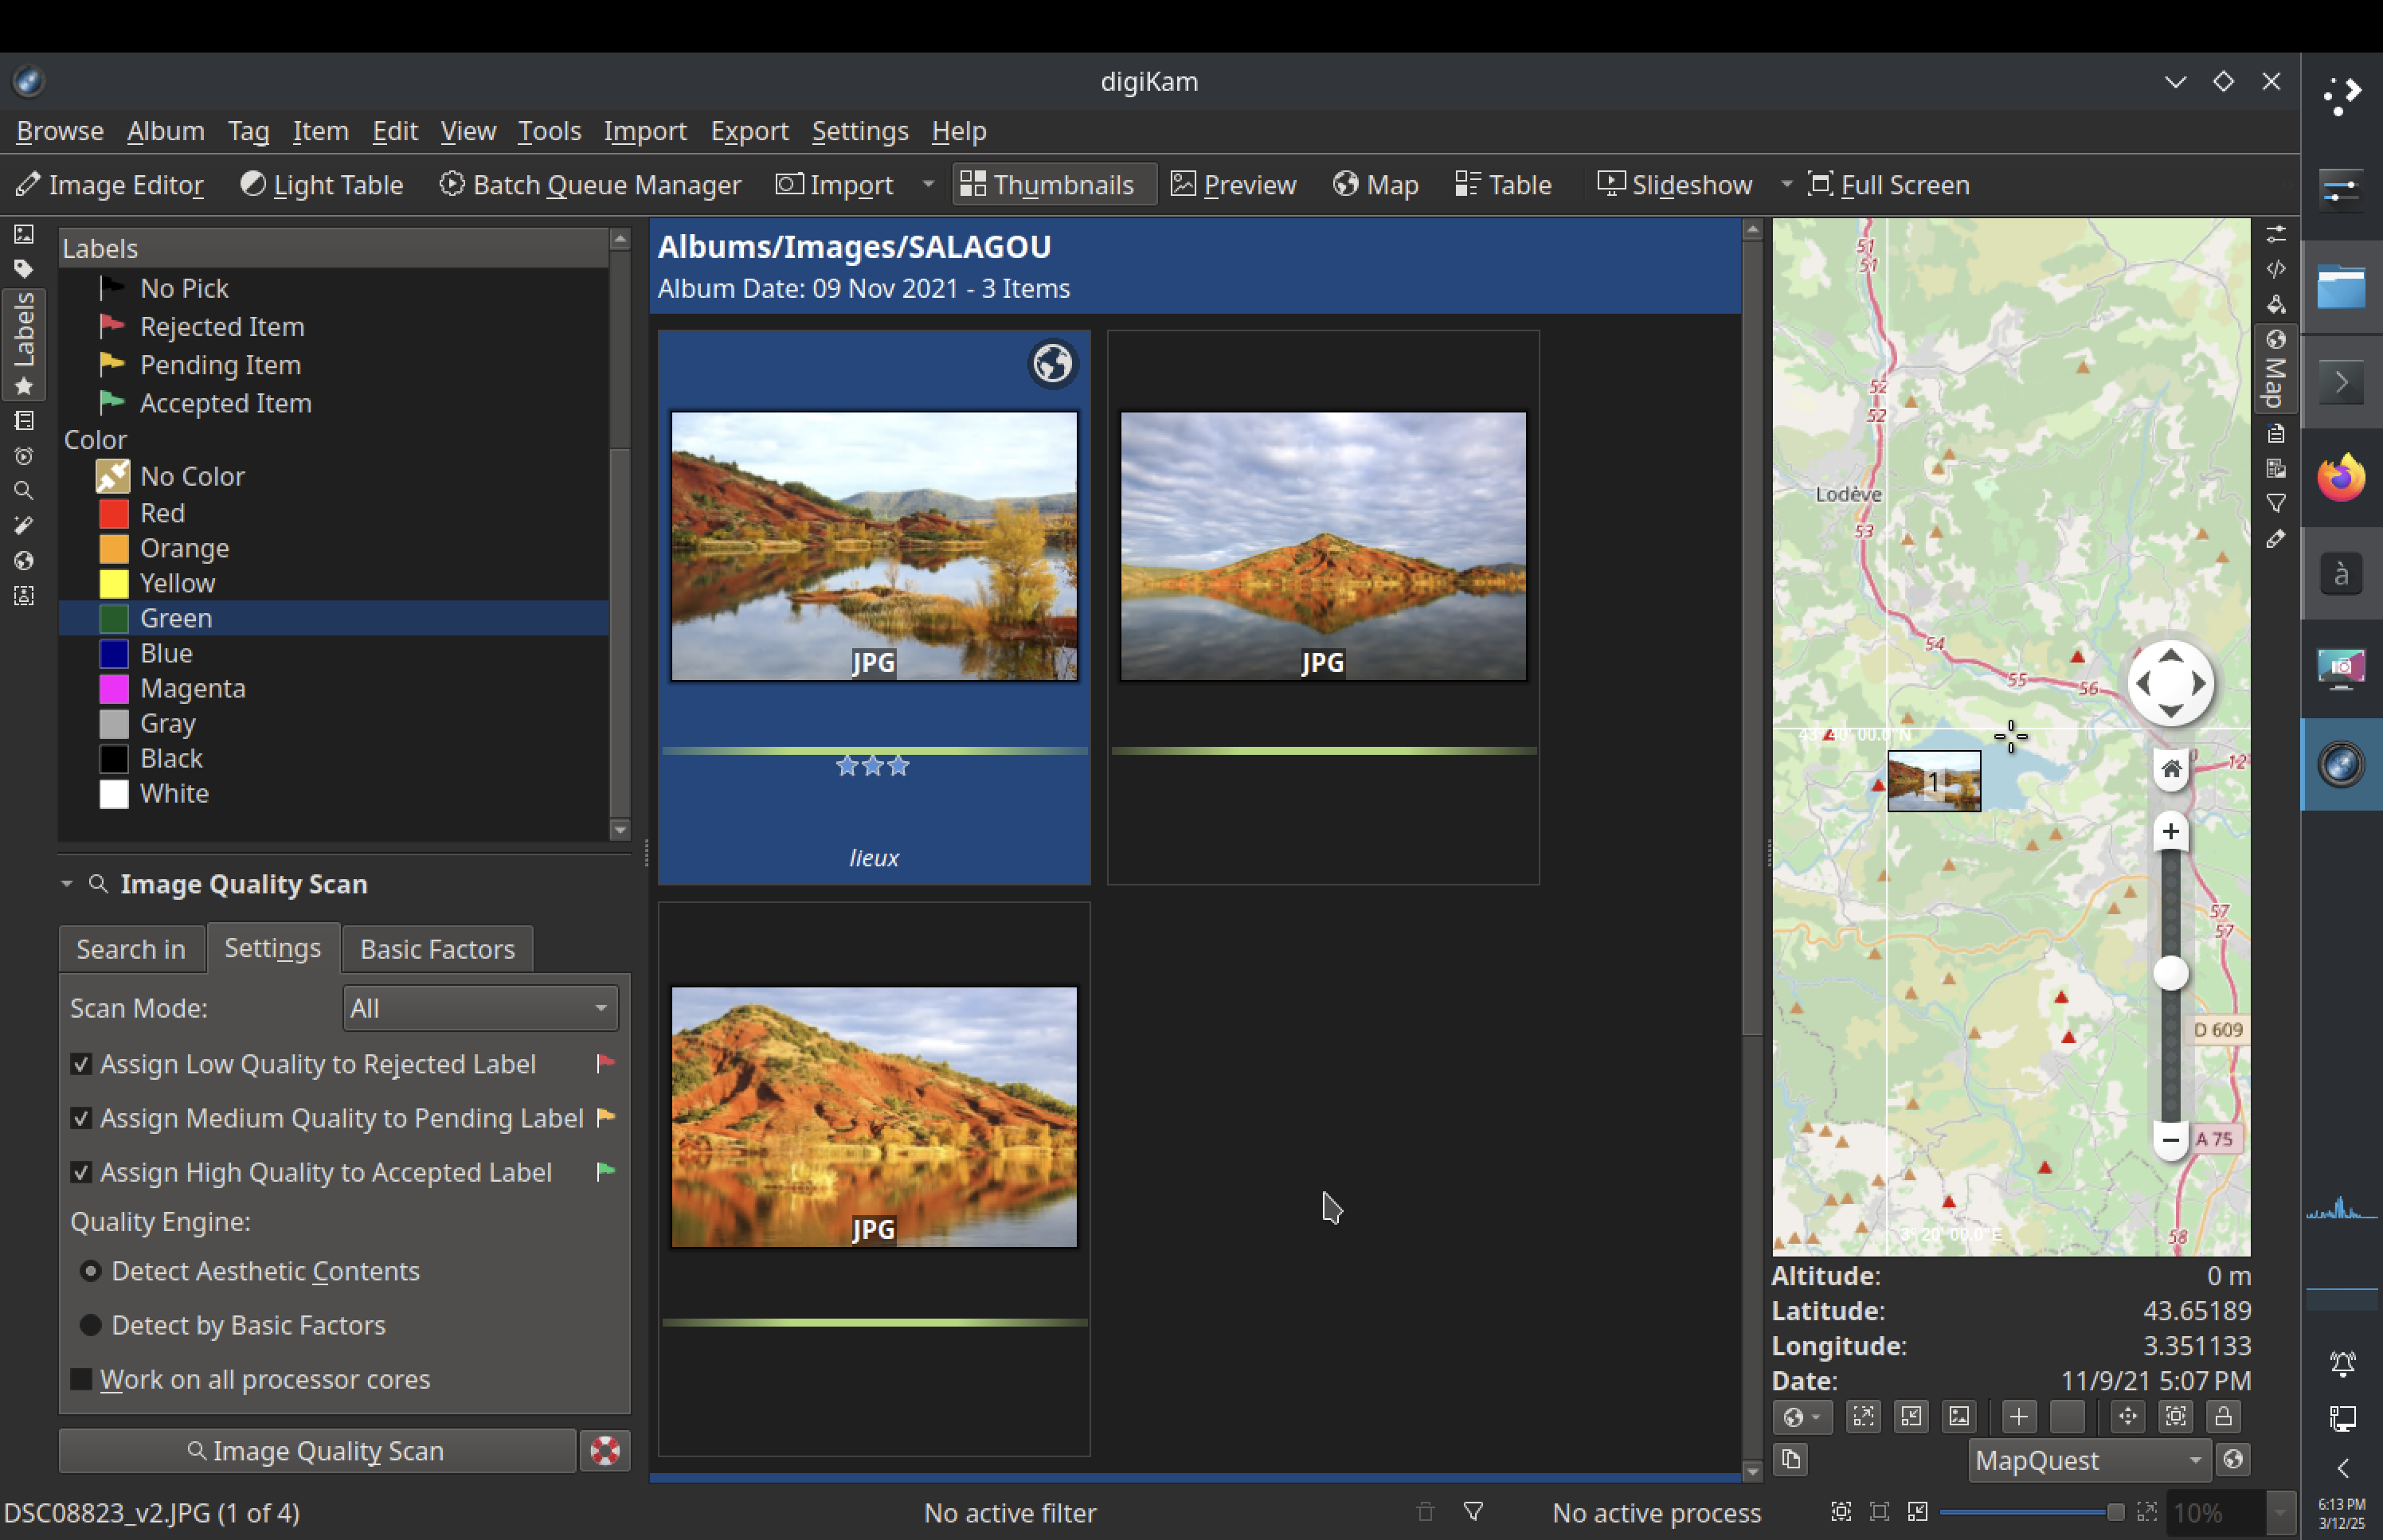Open the Light Table tool
The height and width of the screenshot is (1540, 2383).
coord(321,185)
